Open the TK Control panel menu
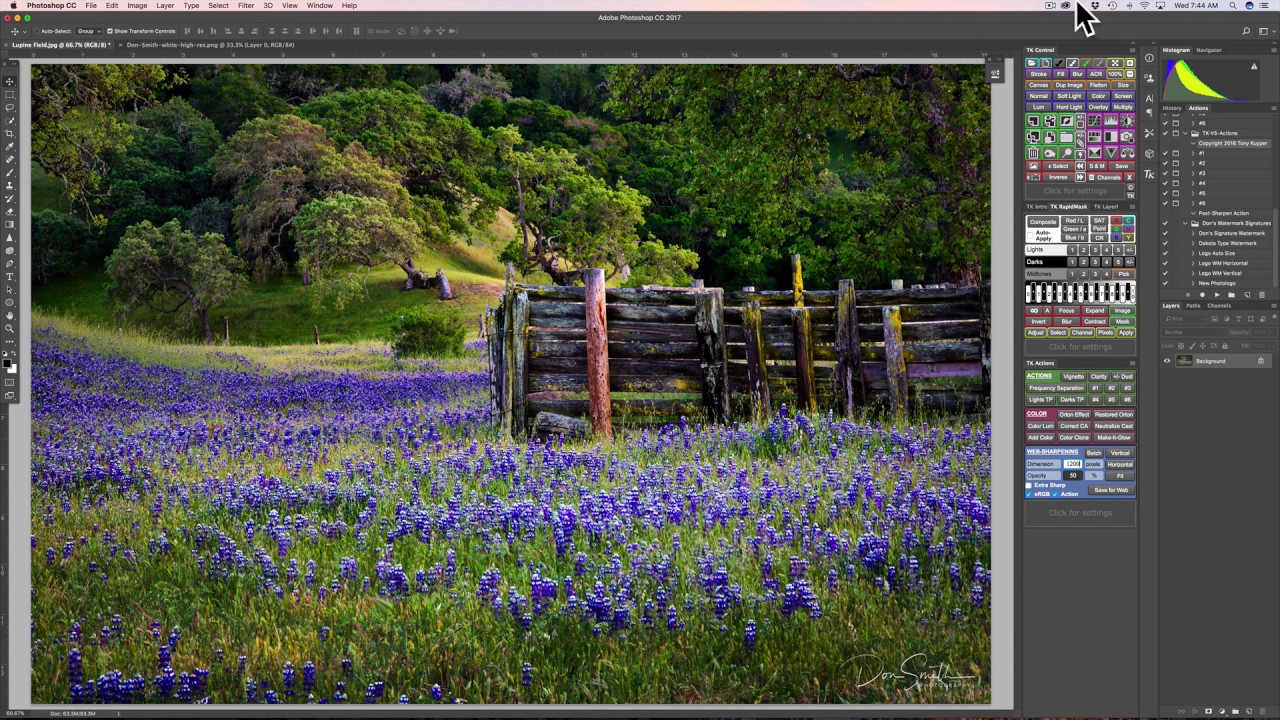The height and width of the screenshot is (720, 1280). coord(1132,50)
